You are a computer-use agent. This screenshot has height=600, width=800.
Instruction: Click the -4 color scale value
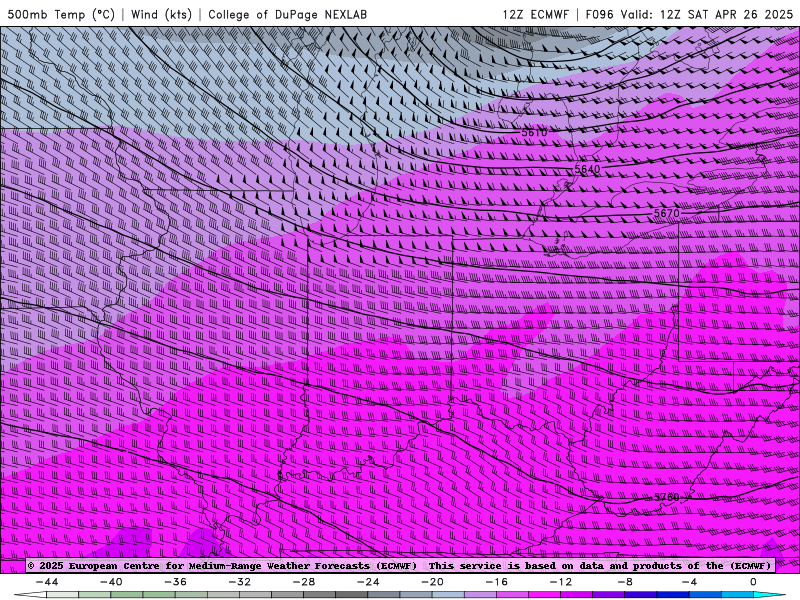pyautogui.click(x=689, y=582)
